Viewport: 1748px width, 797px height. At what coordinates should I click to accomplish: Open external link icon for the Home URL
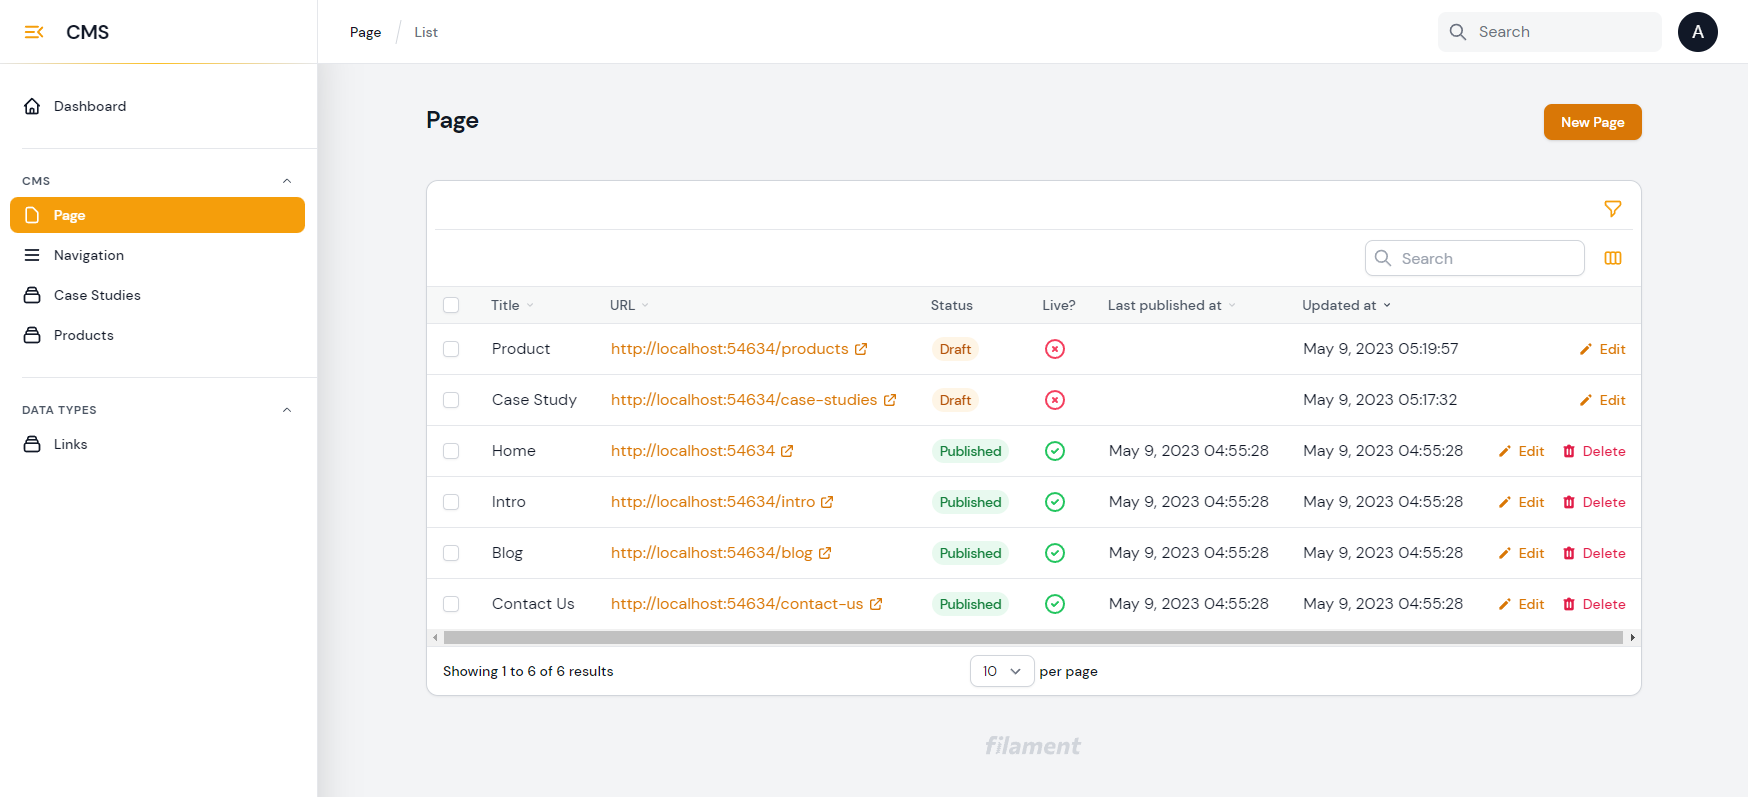[x=787, y=451]
